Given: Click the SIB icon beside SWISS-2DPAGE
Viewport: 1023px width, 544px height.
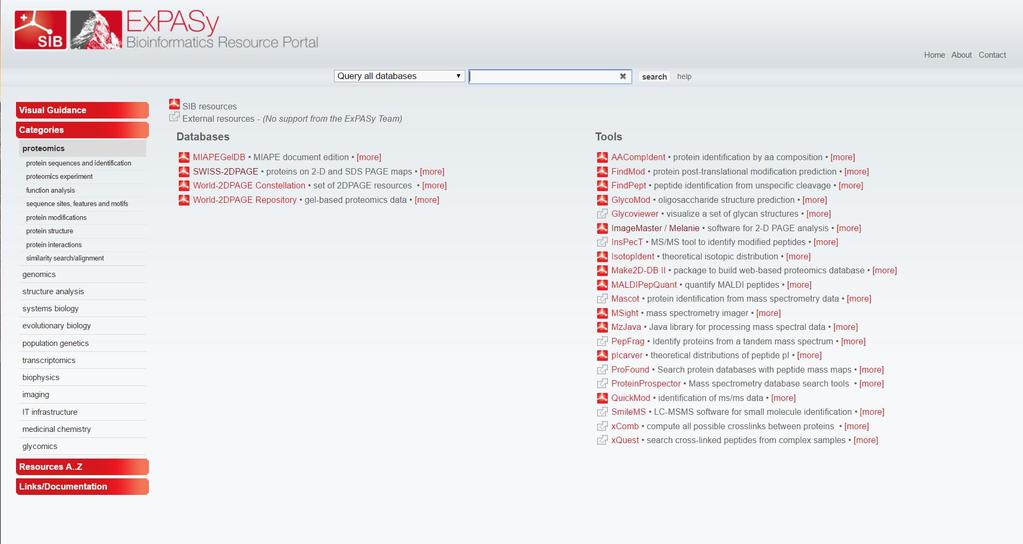Looking at the screenshot, I should click(x=184, y=172).
